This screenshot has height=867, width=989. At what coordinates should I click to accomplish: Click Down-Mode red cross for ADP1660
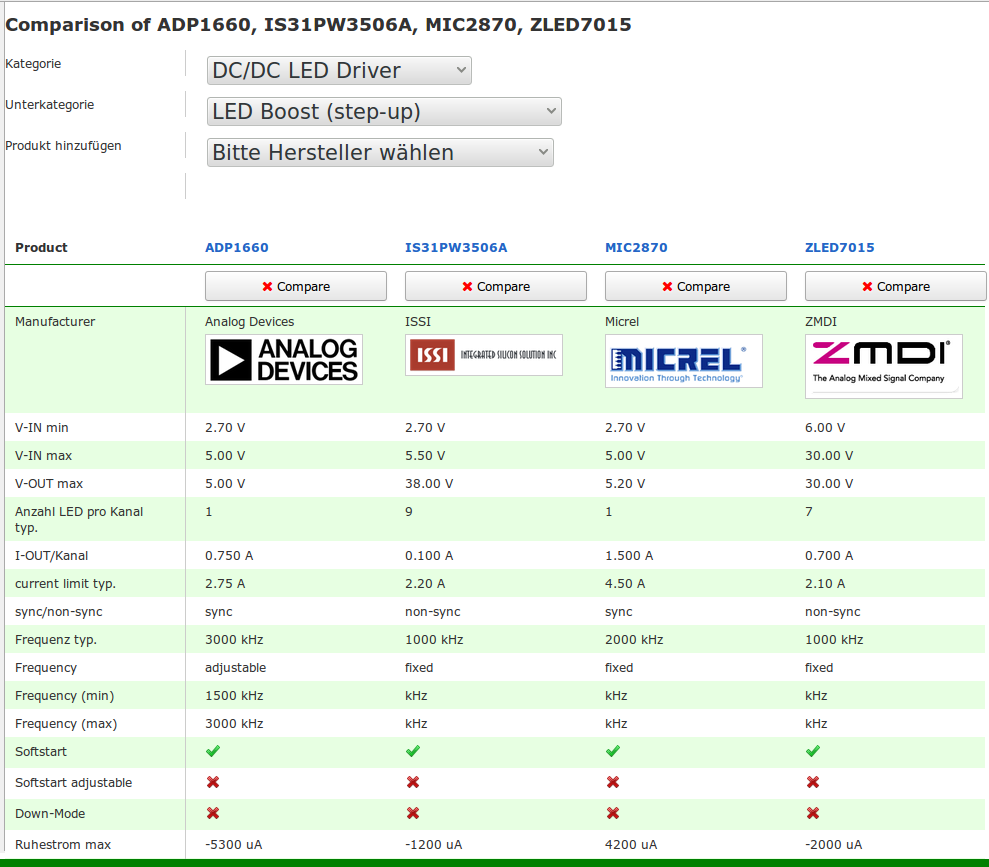pyautogui.click(x=213, y=813)
